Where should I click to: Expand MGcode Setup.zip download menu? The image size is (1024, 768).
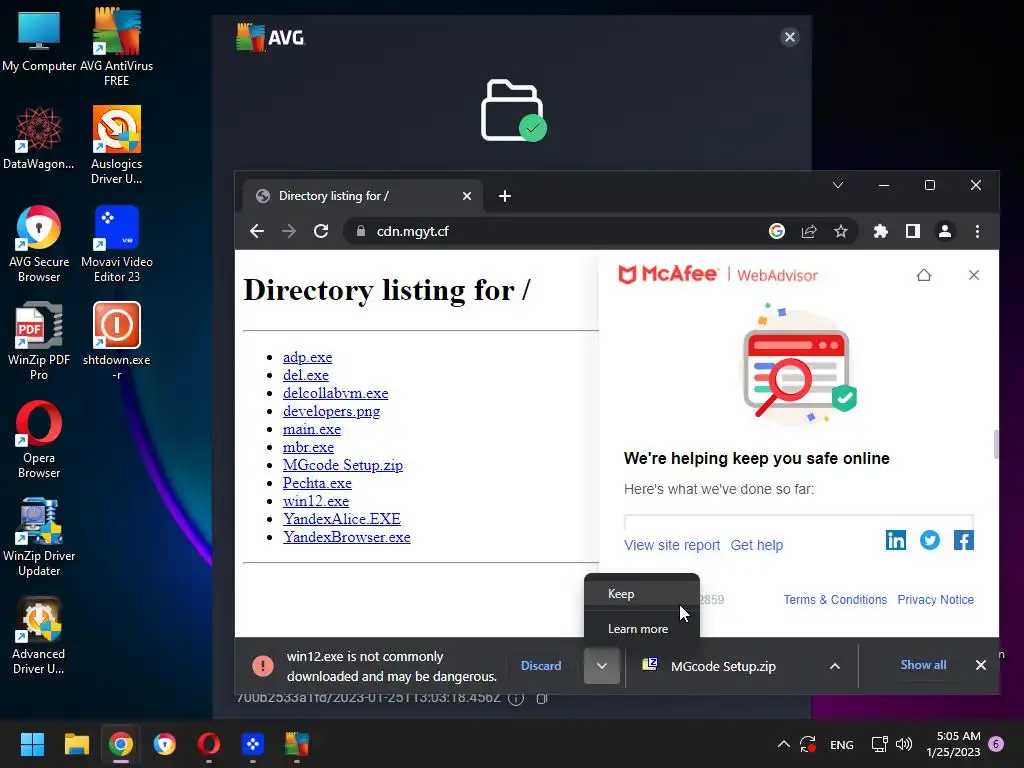(x=835, y=666)
